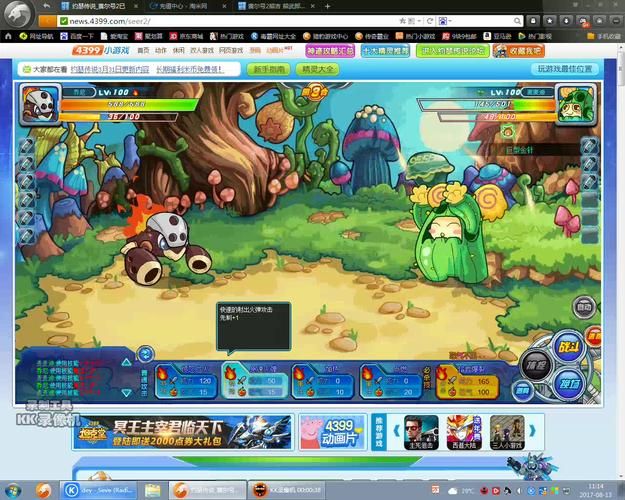Open the 三人小游戏 recommended game thumbnail

507,432
